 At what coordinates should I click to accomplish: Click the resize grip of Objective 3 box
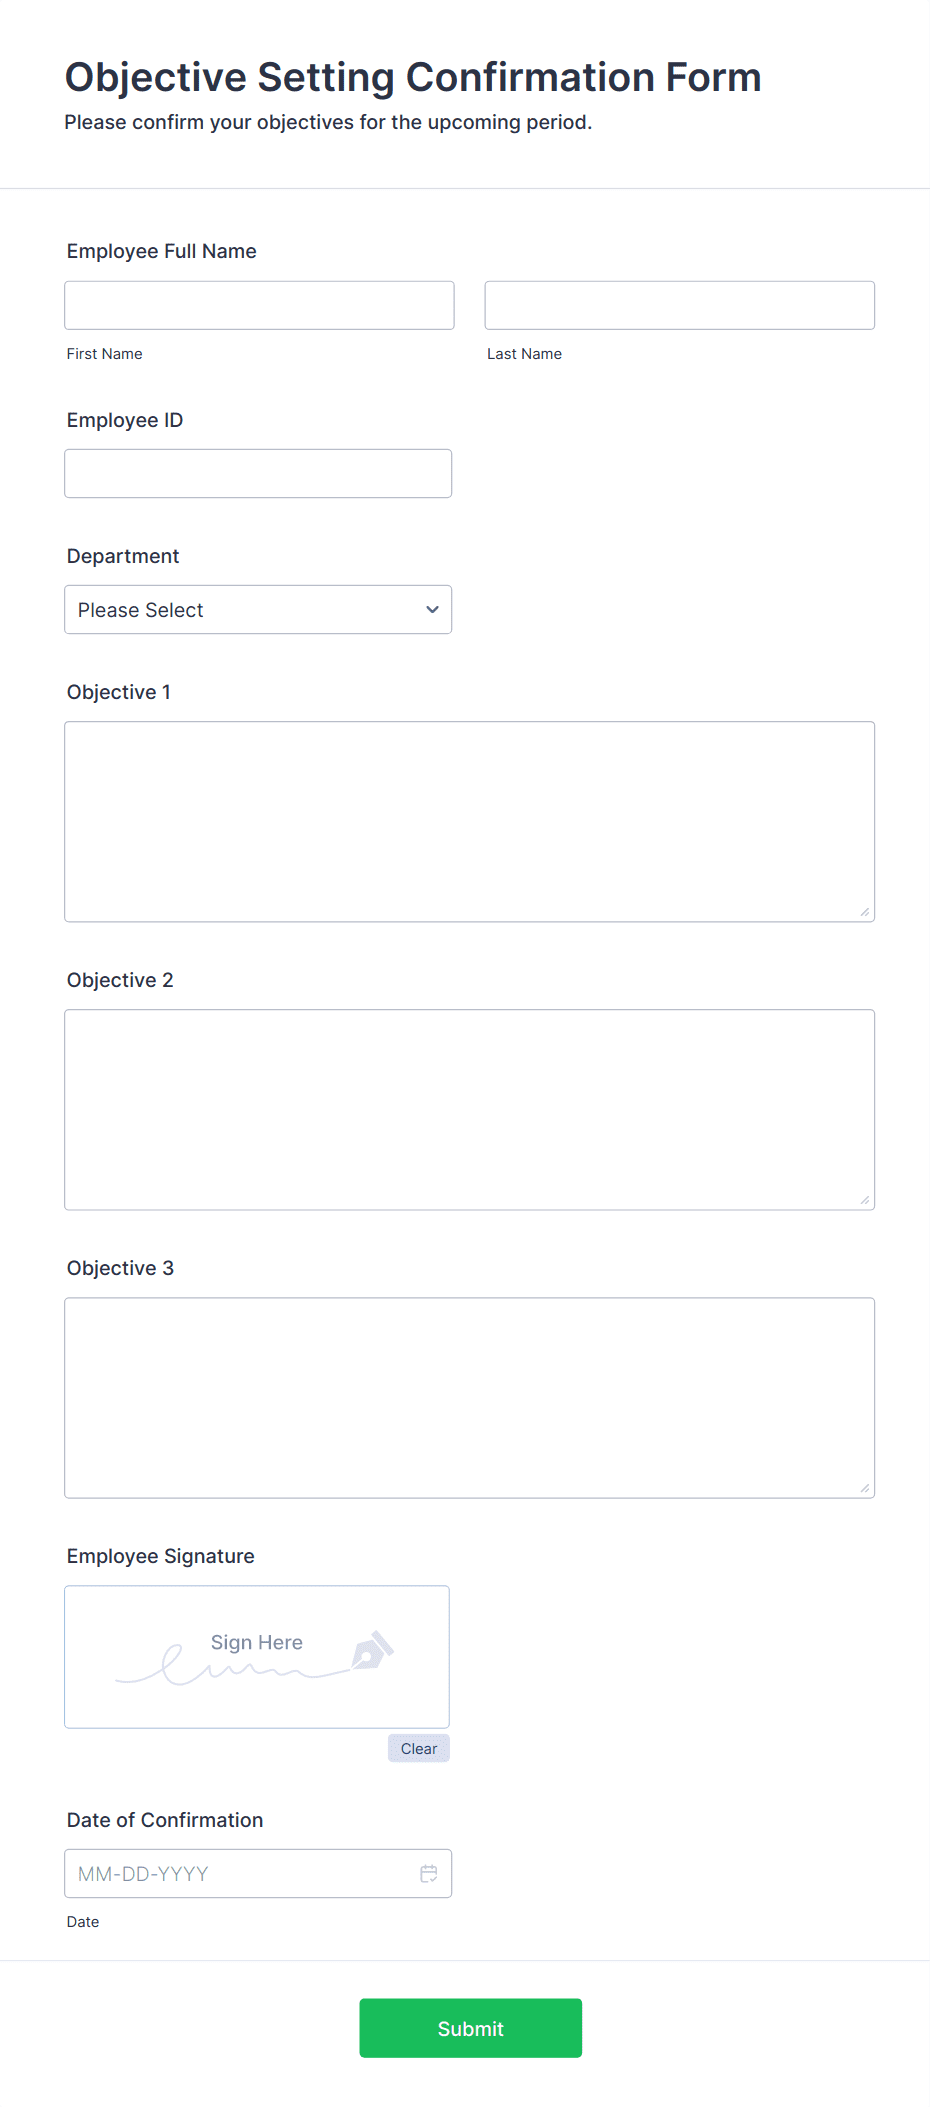(x=864, y=1488)
